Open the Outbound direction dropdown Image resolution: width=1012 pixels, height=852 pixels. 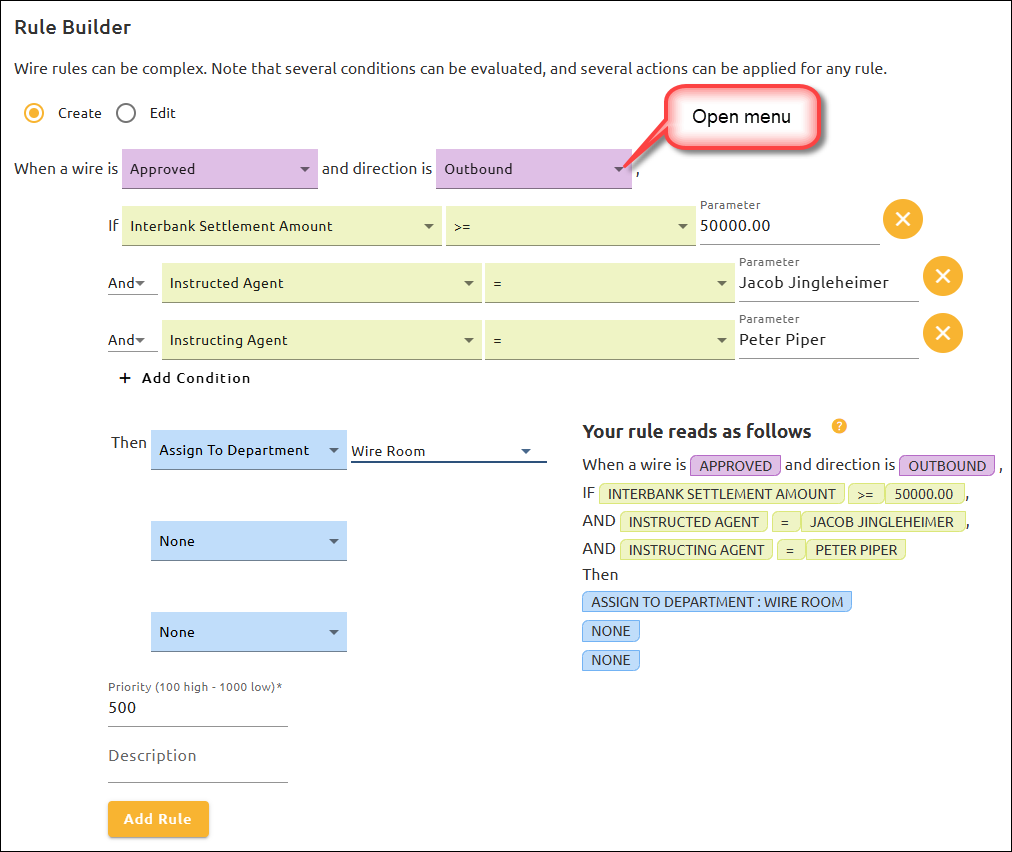[619, 169]
